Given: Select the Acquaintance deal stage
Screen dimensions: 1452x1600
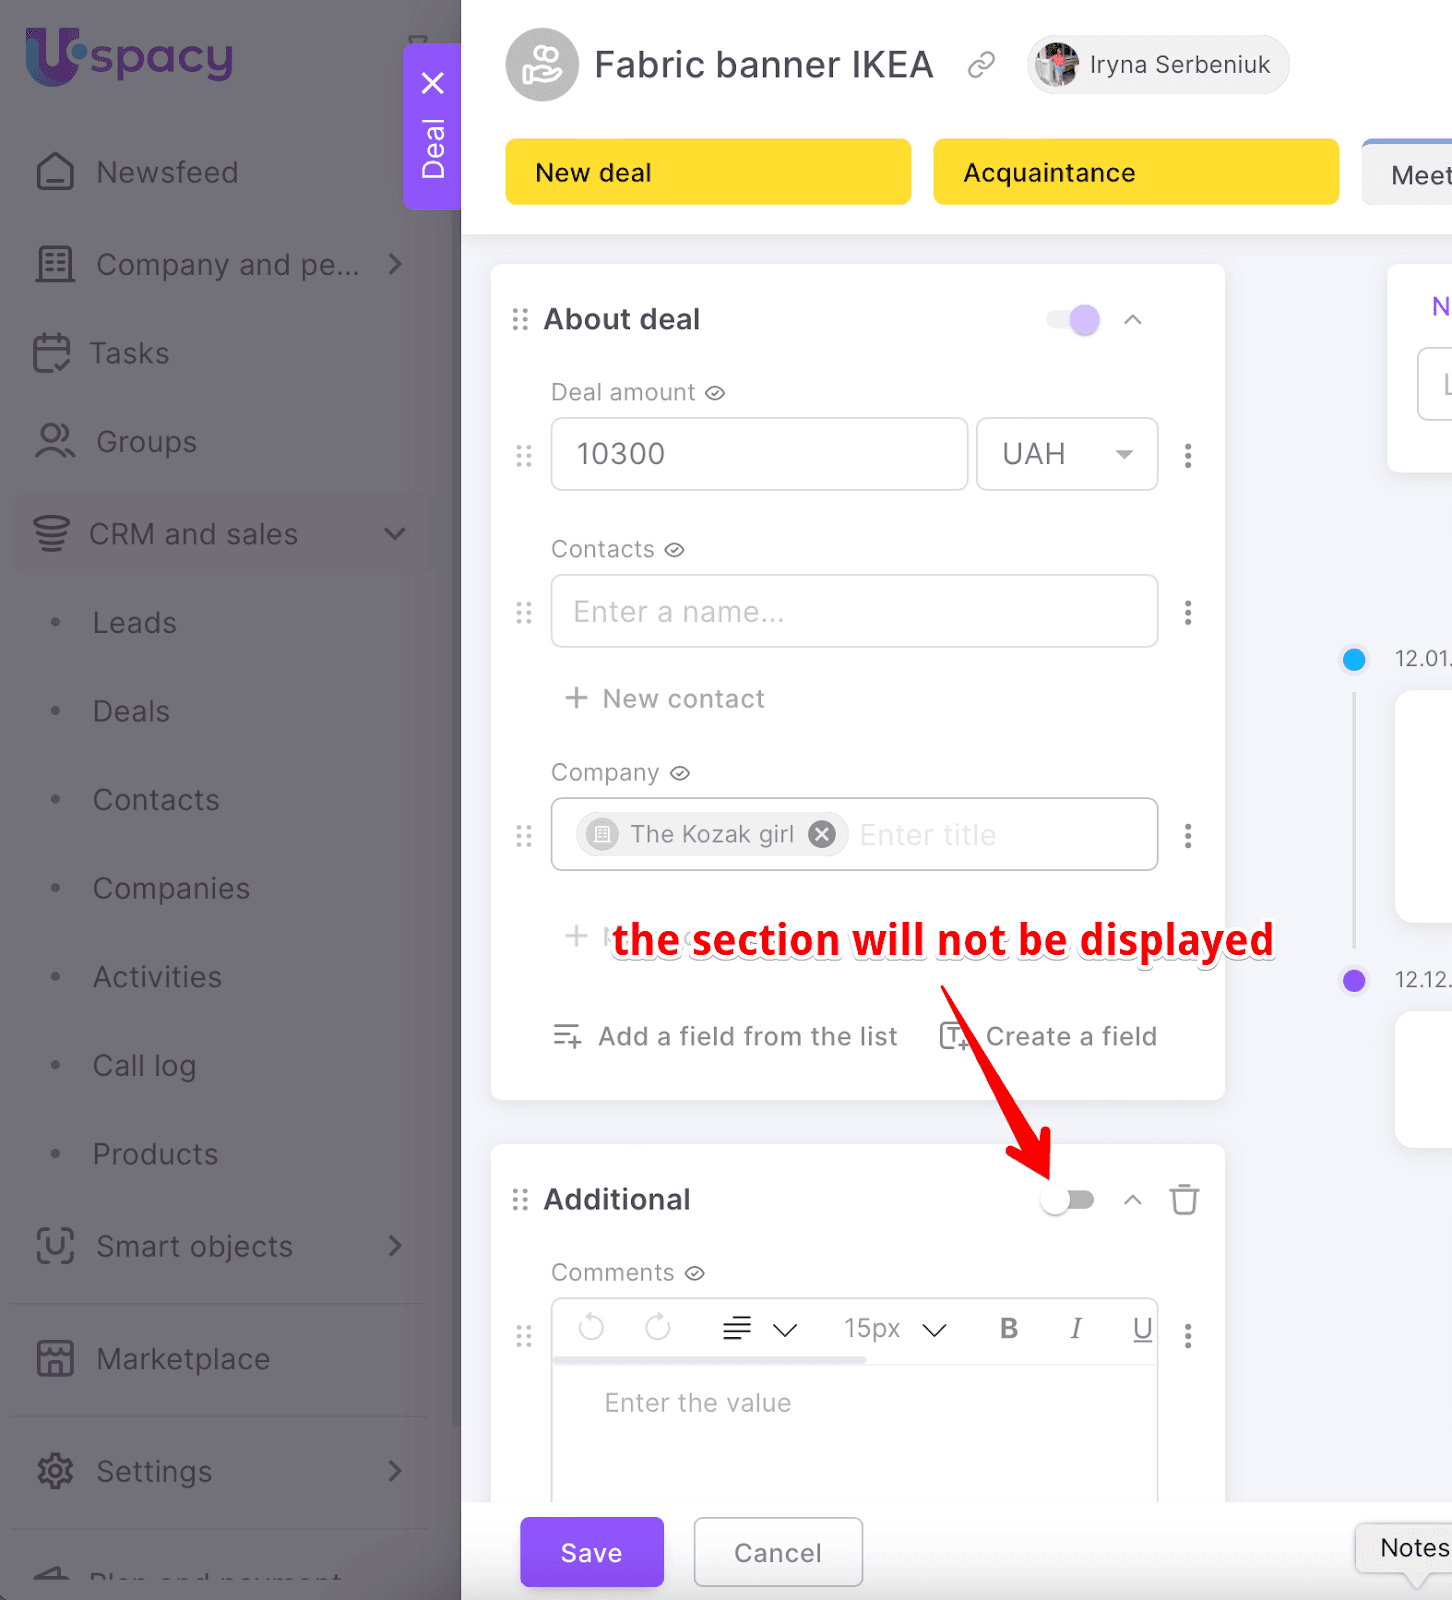Looking at the screenshot, I should (1135, 172).
